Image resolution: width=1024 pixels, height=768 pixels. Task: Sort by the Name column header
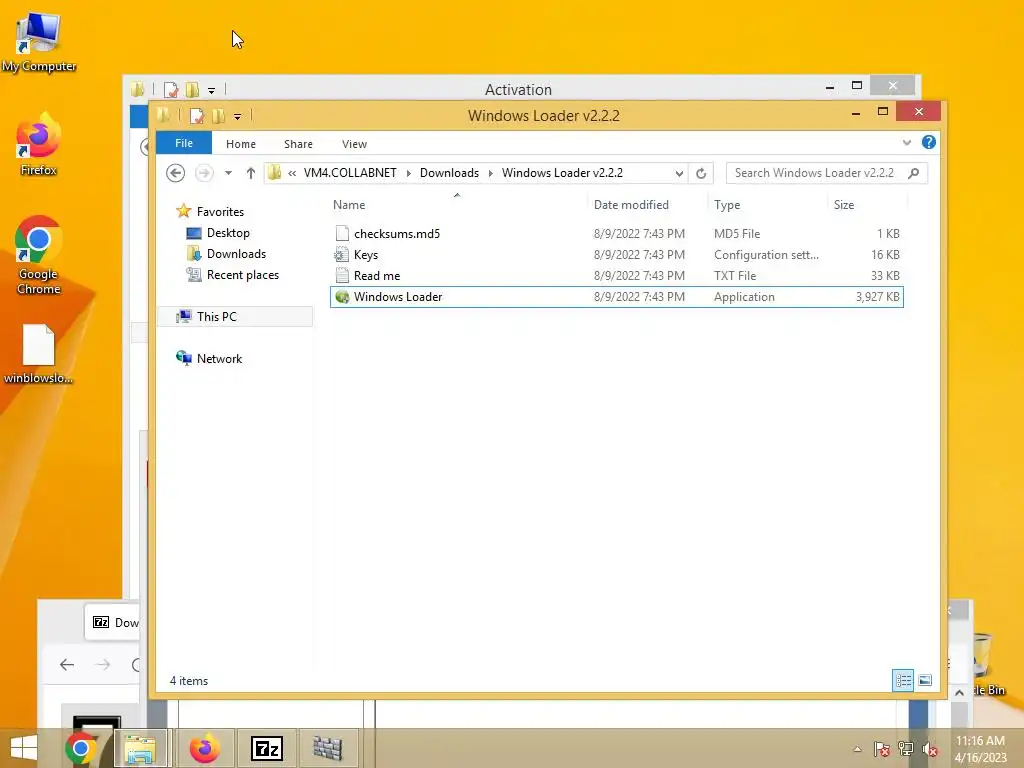[x=458, y=204]
